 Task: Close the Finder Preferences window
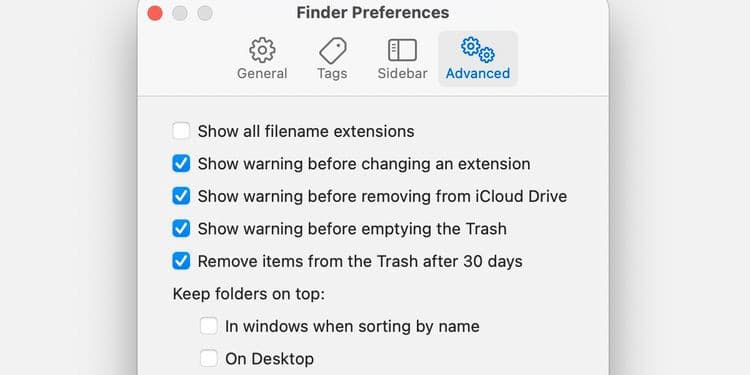155,13
